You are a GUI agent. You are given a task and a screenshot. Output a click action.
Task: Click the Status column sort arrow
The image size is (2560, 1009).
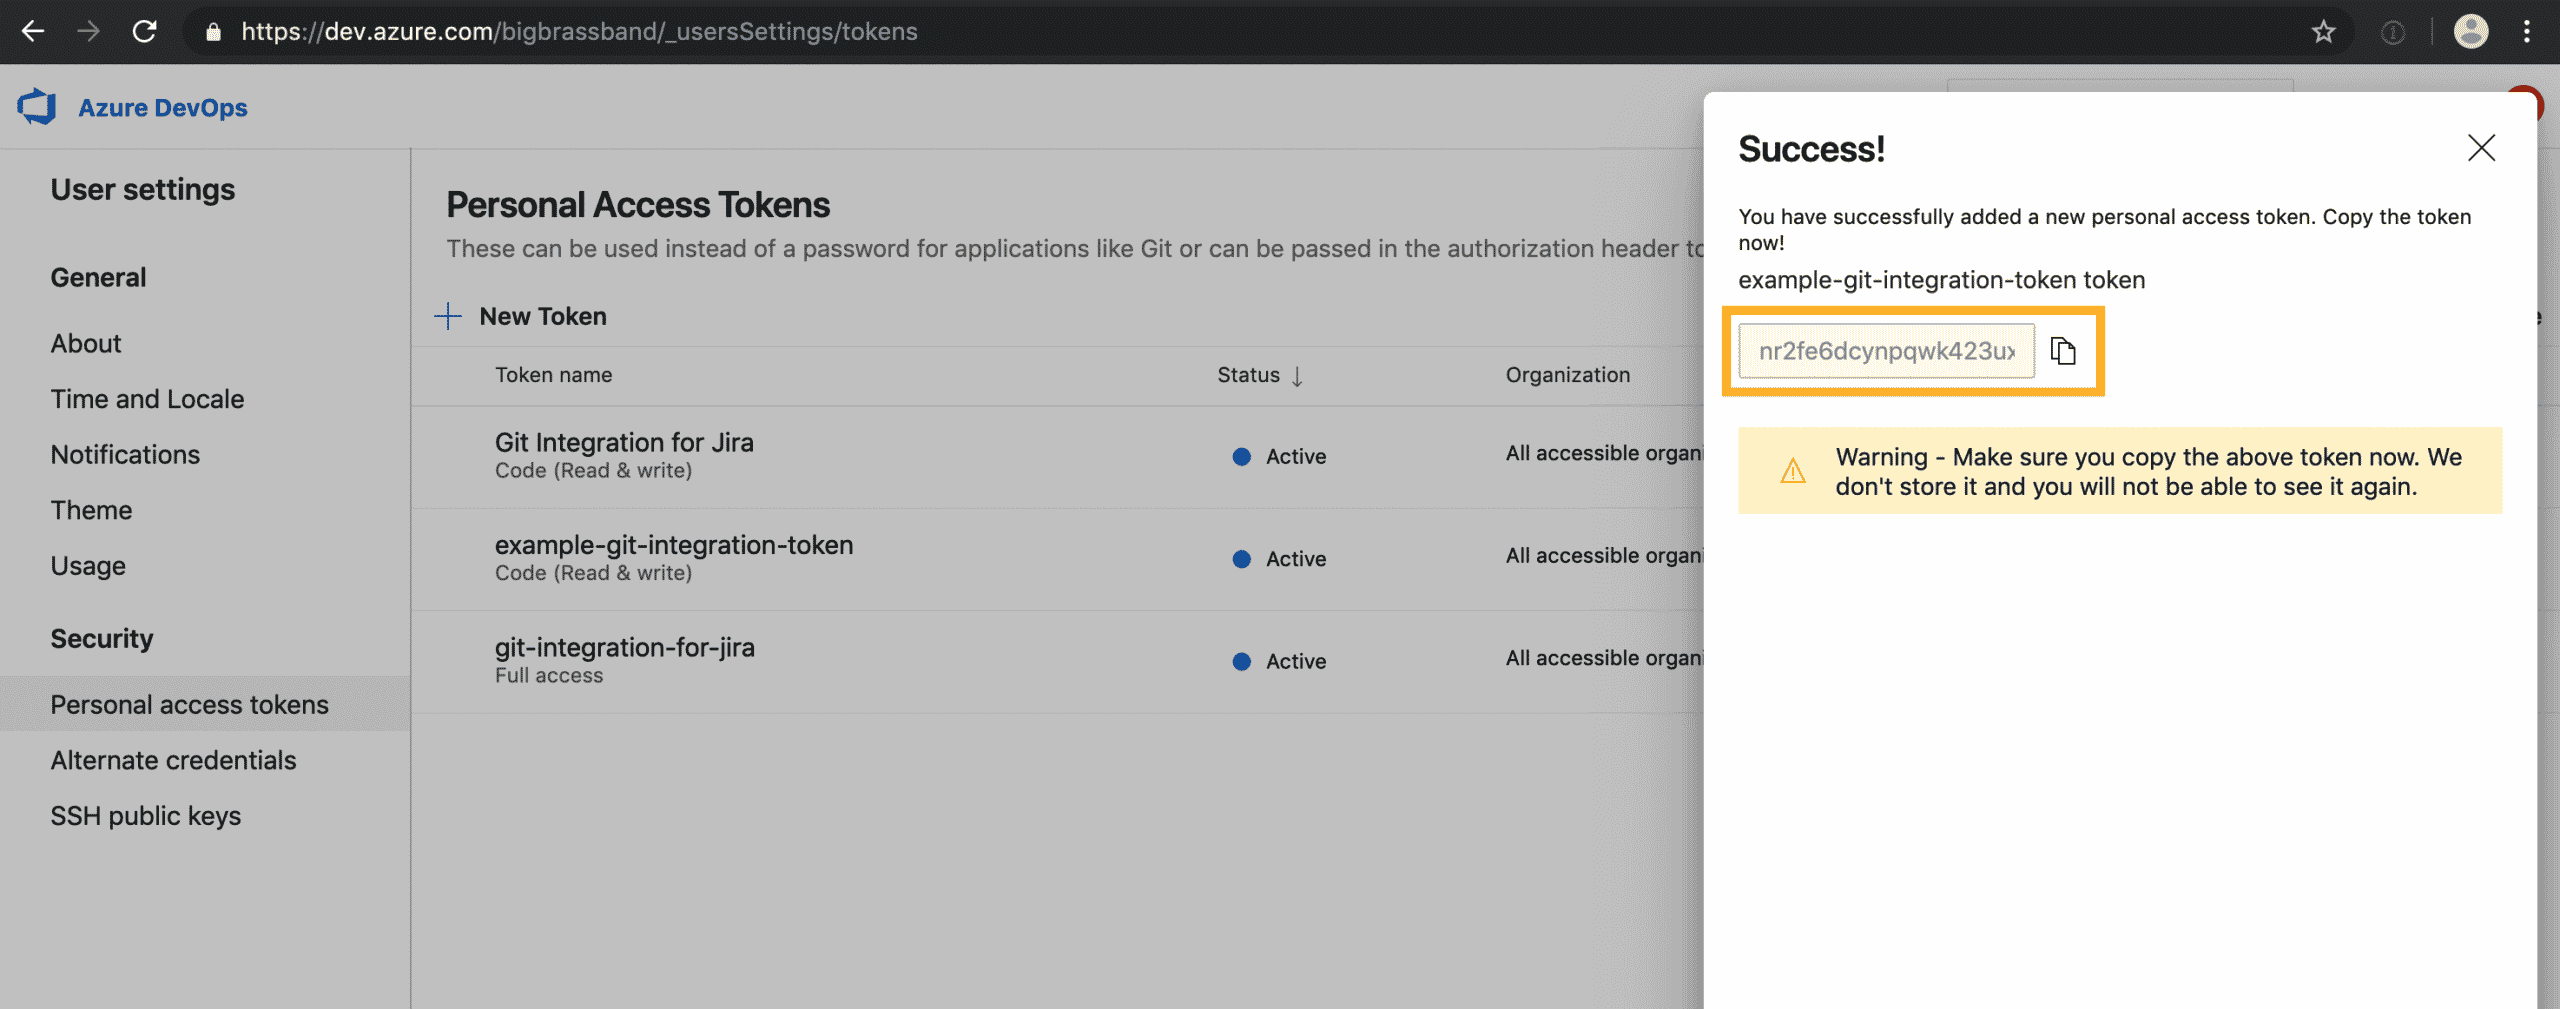[1297, 376]
